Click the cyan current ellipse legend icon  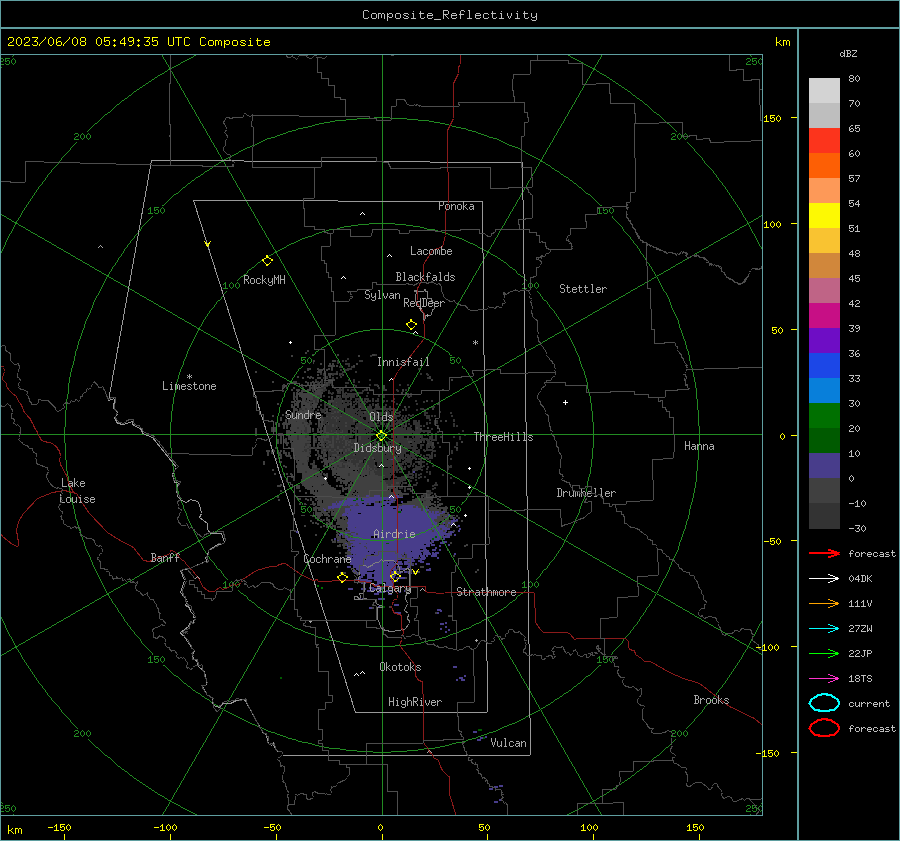[x=824, y=703]
